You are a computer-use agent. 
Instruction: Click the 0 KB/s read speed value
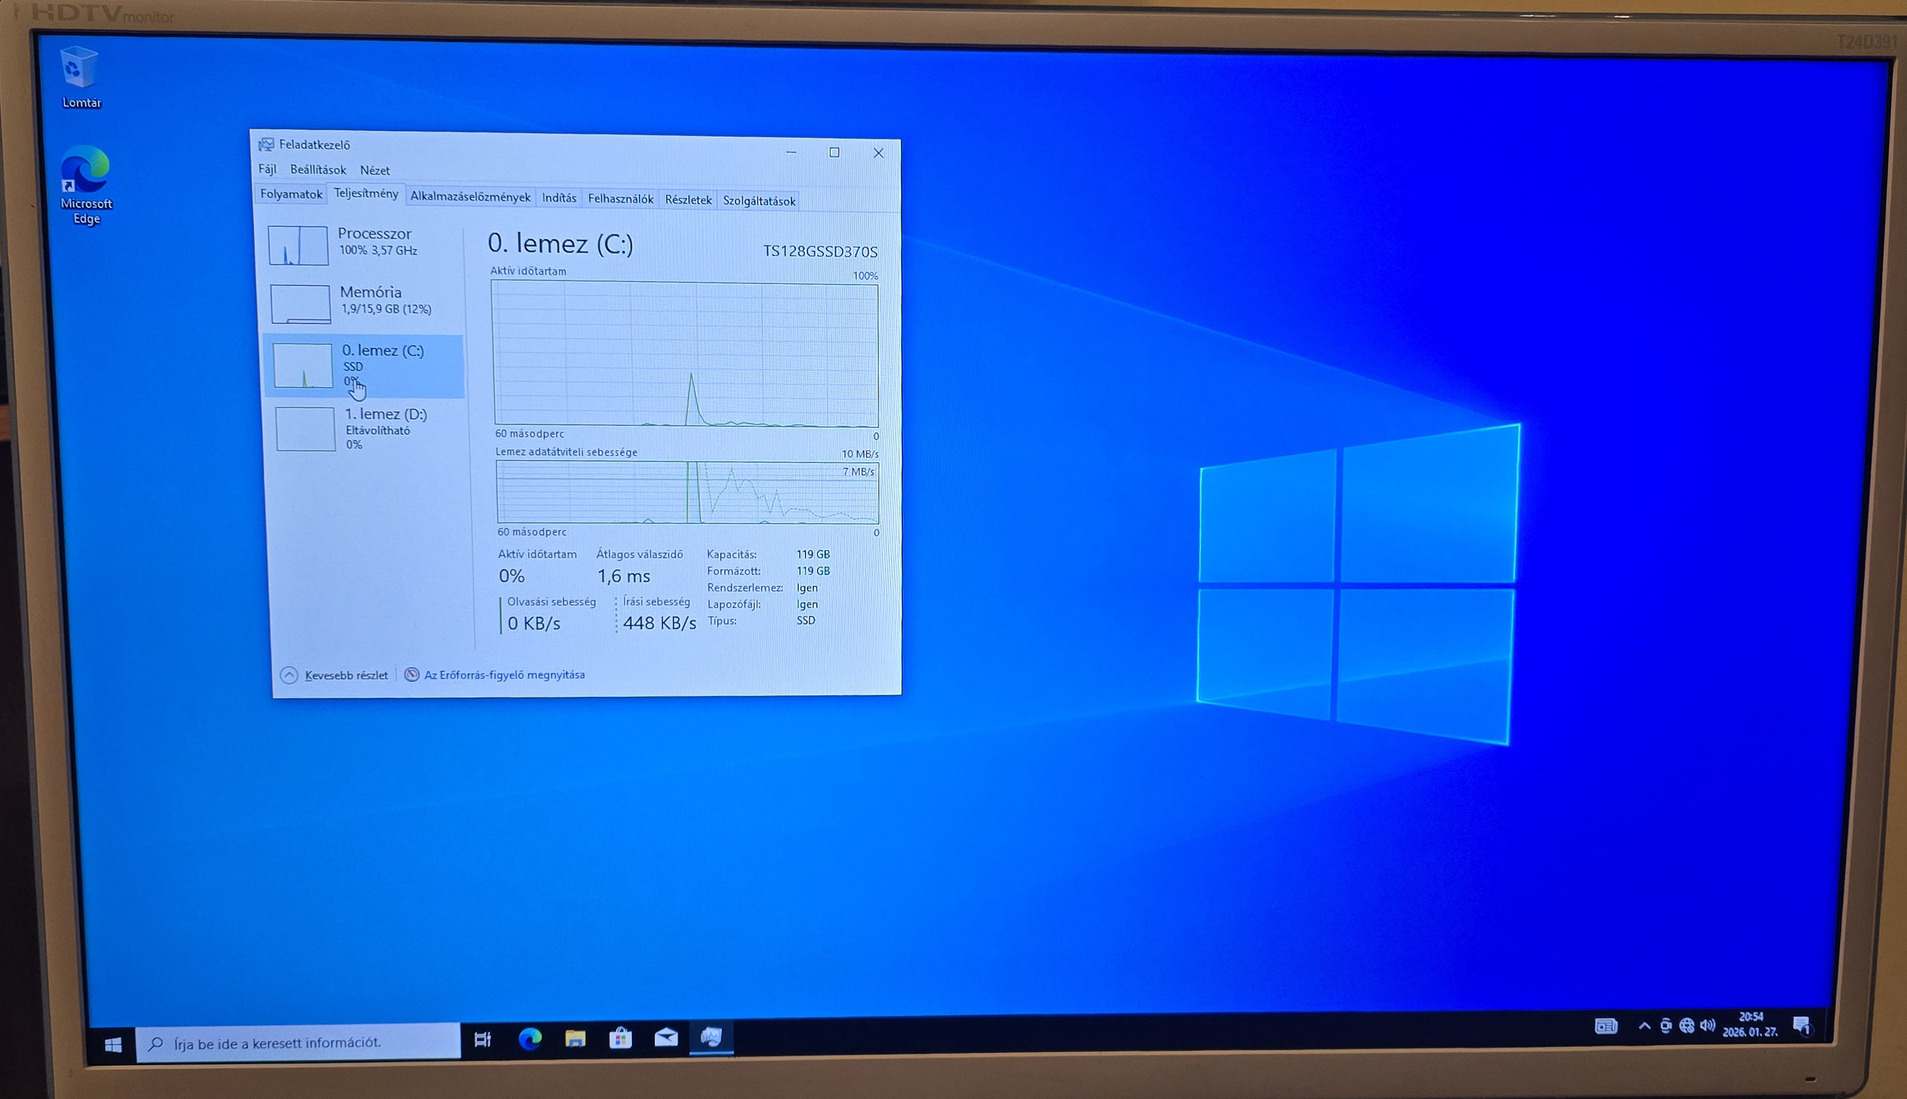pyautogui.click(x=534, y=623)
